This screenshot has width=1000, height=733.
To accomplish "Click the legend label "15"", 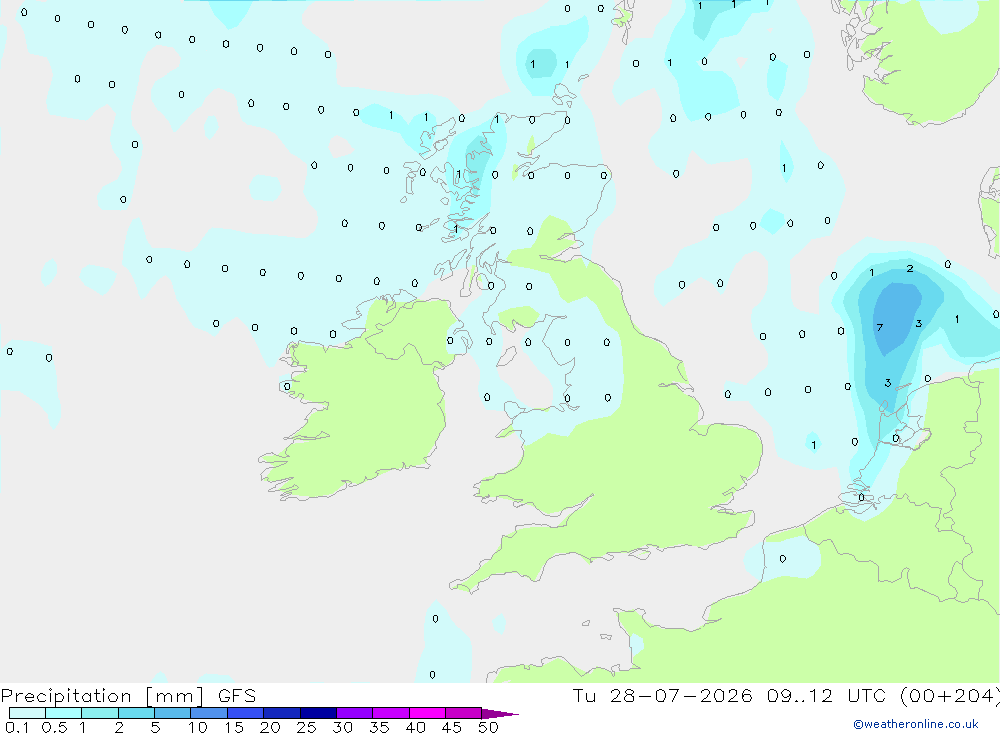I will pos(234,727).
